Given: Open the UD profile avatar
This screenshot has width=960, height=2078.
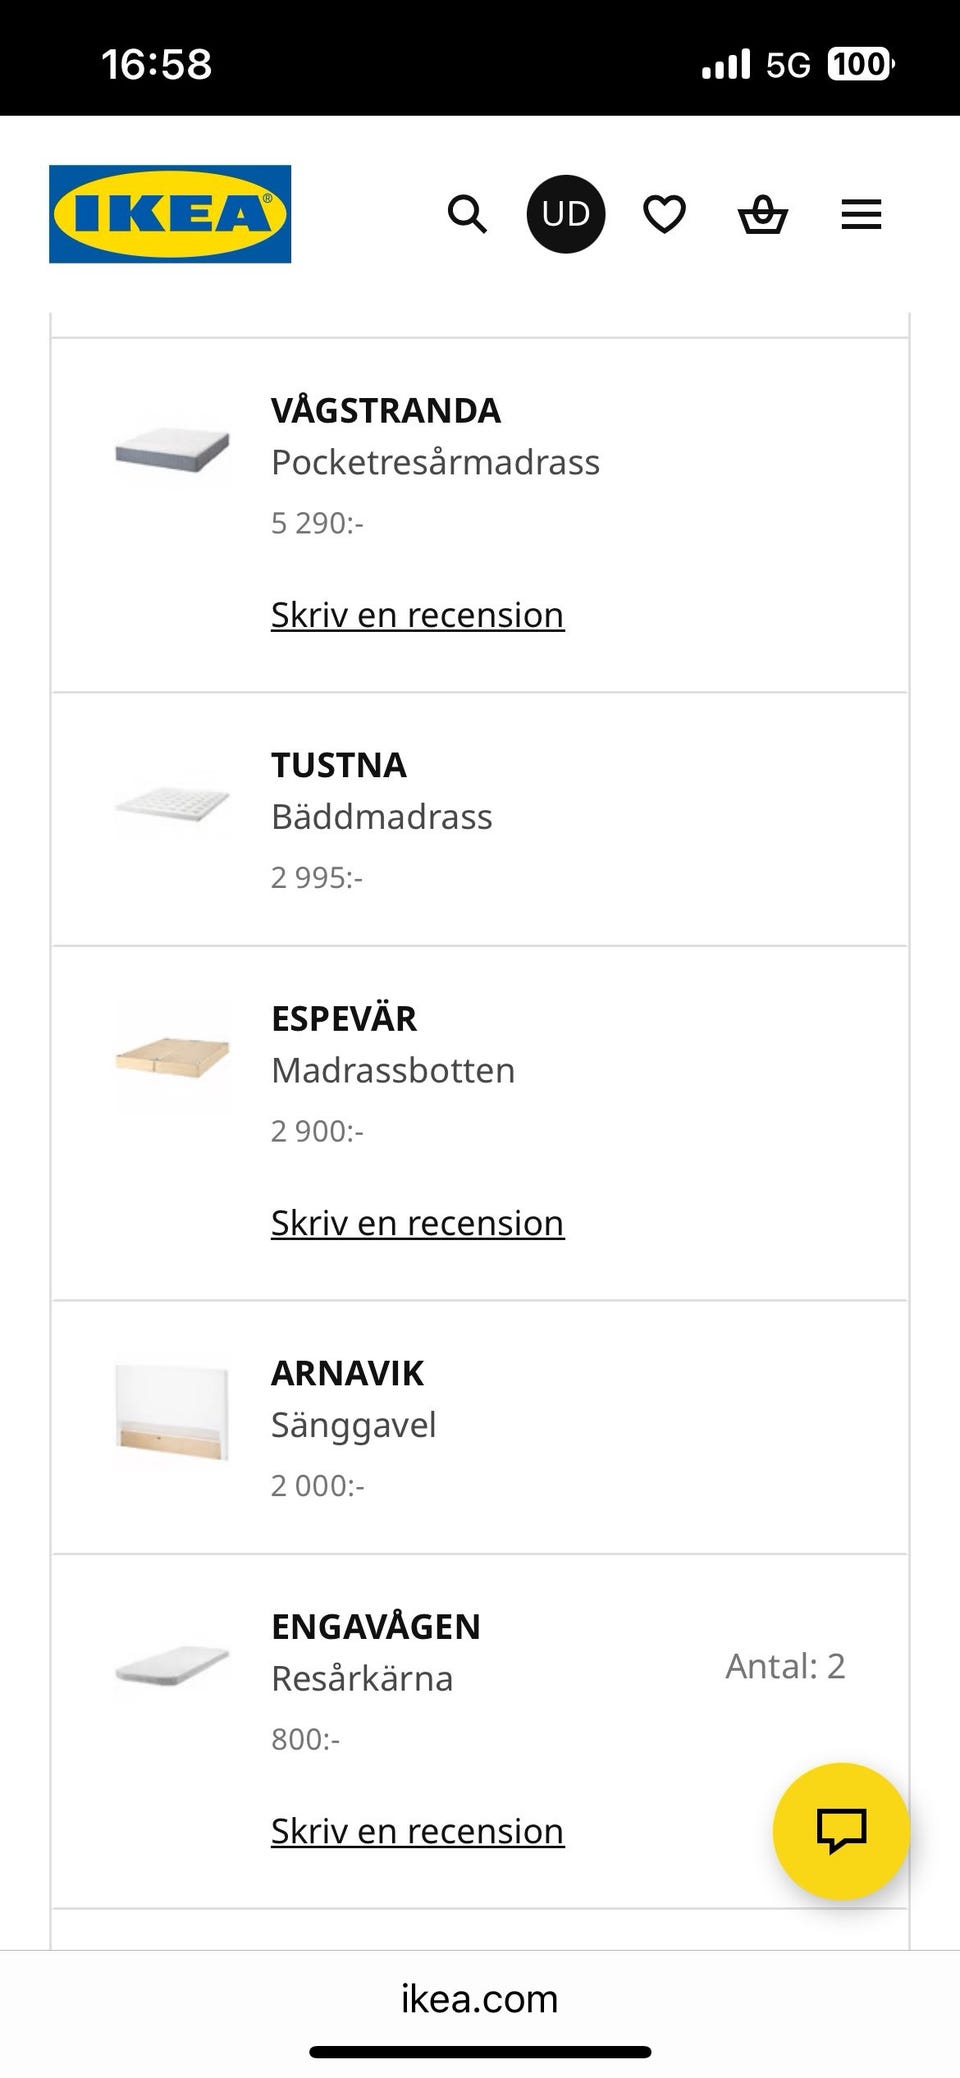Looking at the screenshot, I should click(x=565, y=214).
